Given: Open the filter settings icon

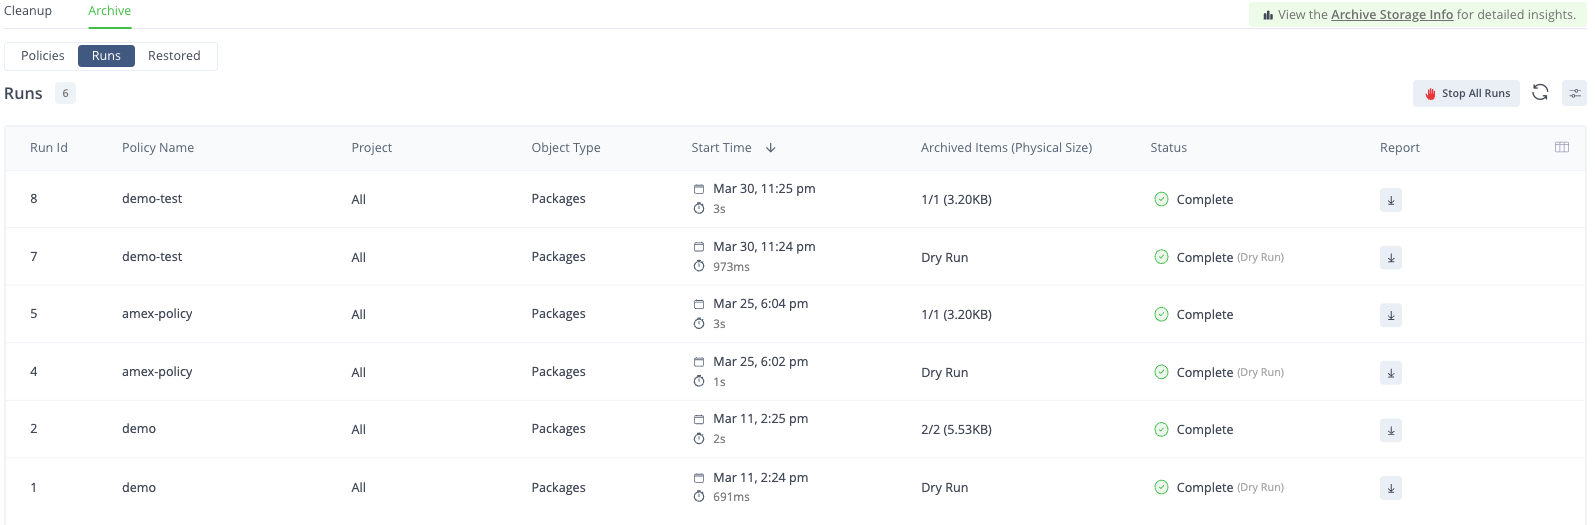Looking at the screenshot, I should (x=1575, y=93).
